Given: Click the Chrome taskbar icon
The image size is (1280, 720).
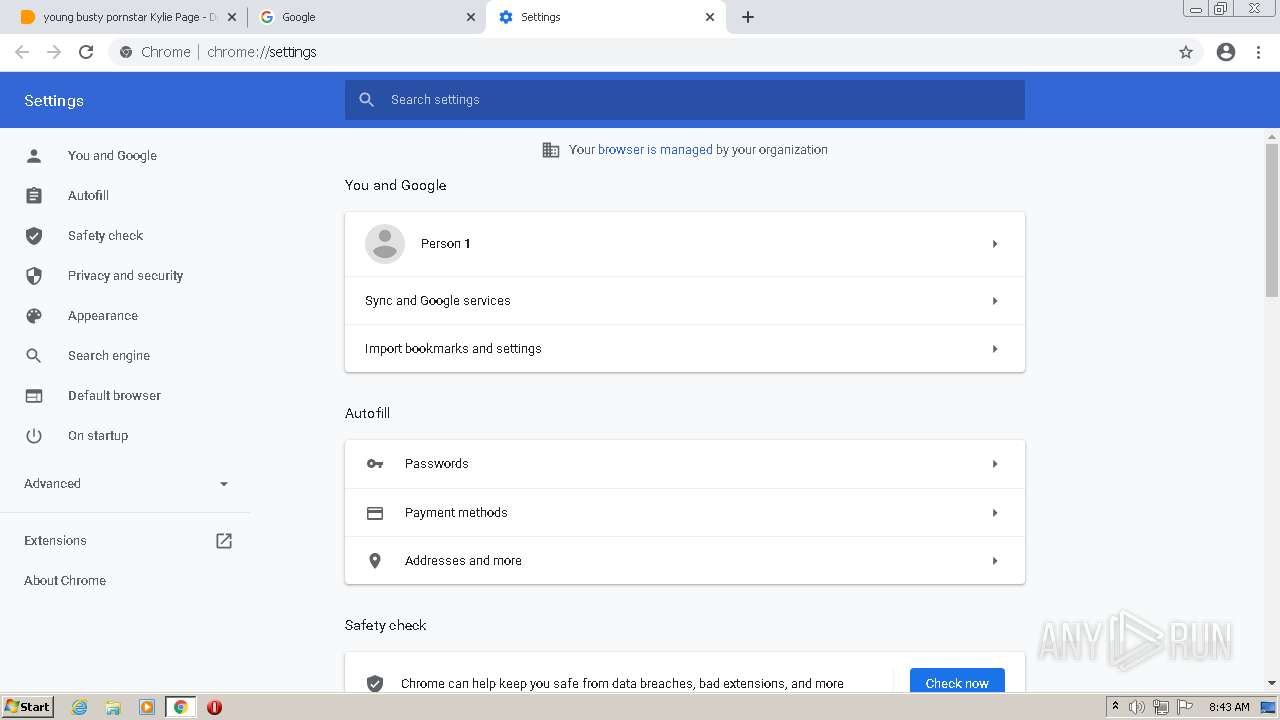Looking at the screenshot, I should click(x=181, y=707).
